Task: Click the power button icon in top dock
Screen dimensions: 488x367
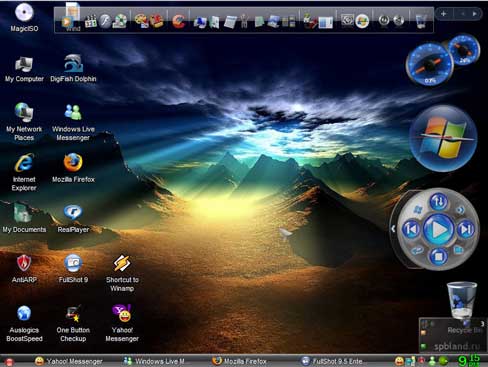Action: point(384,21)
